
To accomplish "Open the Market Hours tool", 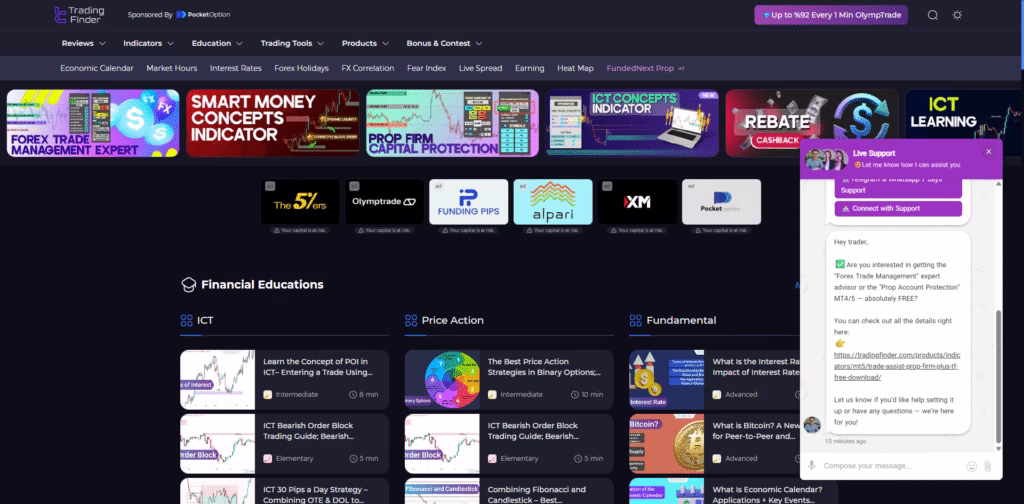I will coord(172,68).
